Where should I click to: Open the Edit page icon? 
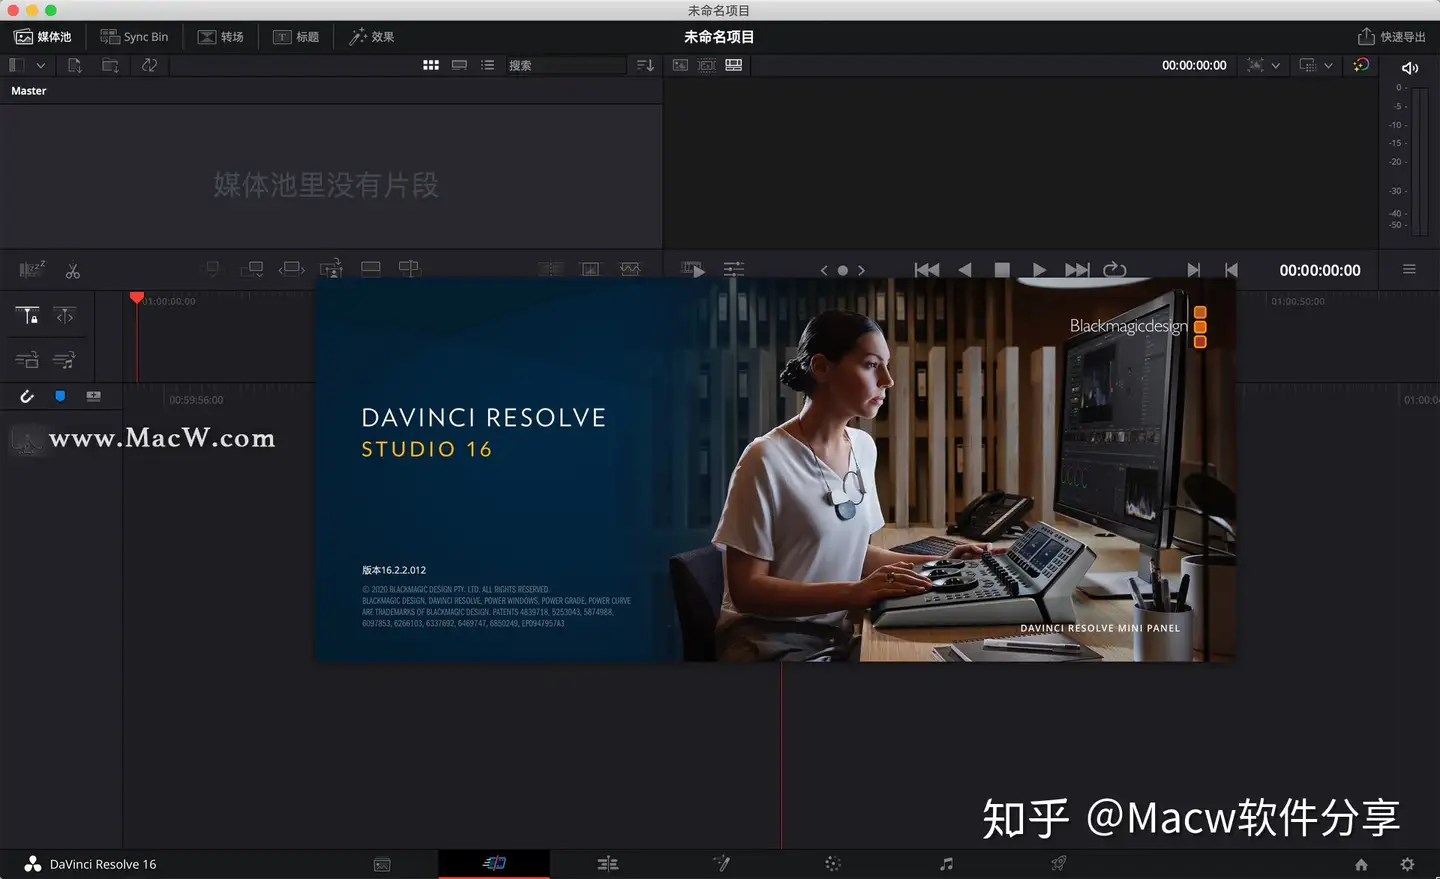click(x=607, y=864)
